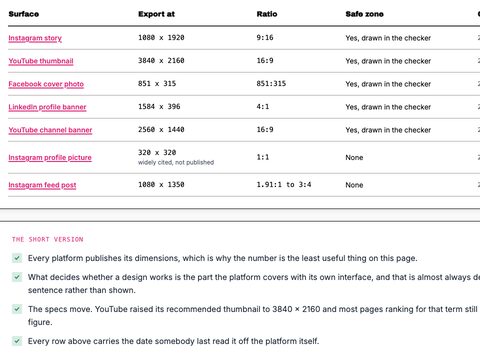480x360 pixels.
Task: Click the 'THE SHORT VERSION' heading
Action: coord(48,239)
